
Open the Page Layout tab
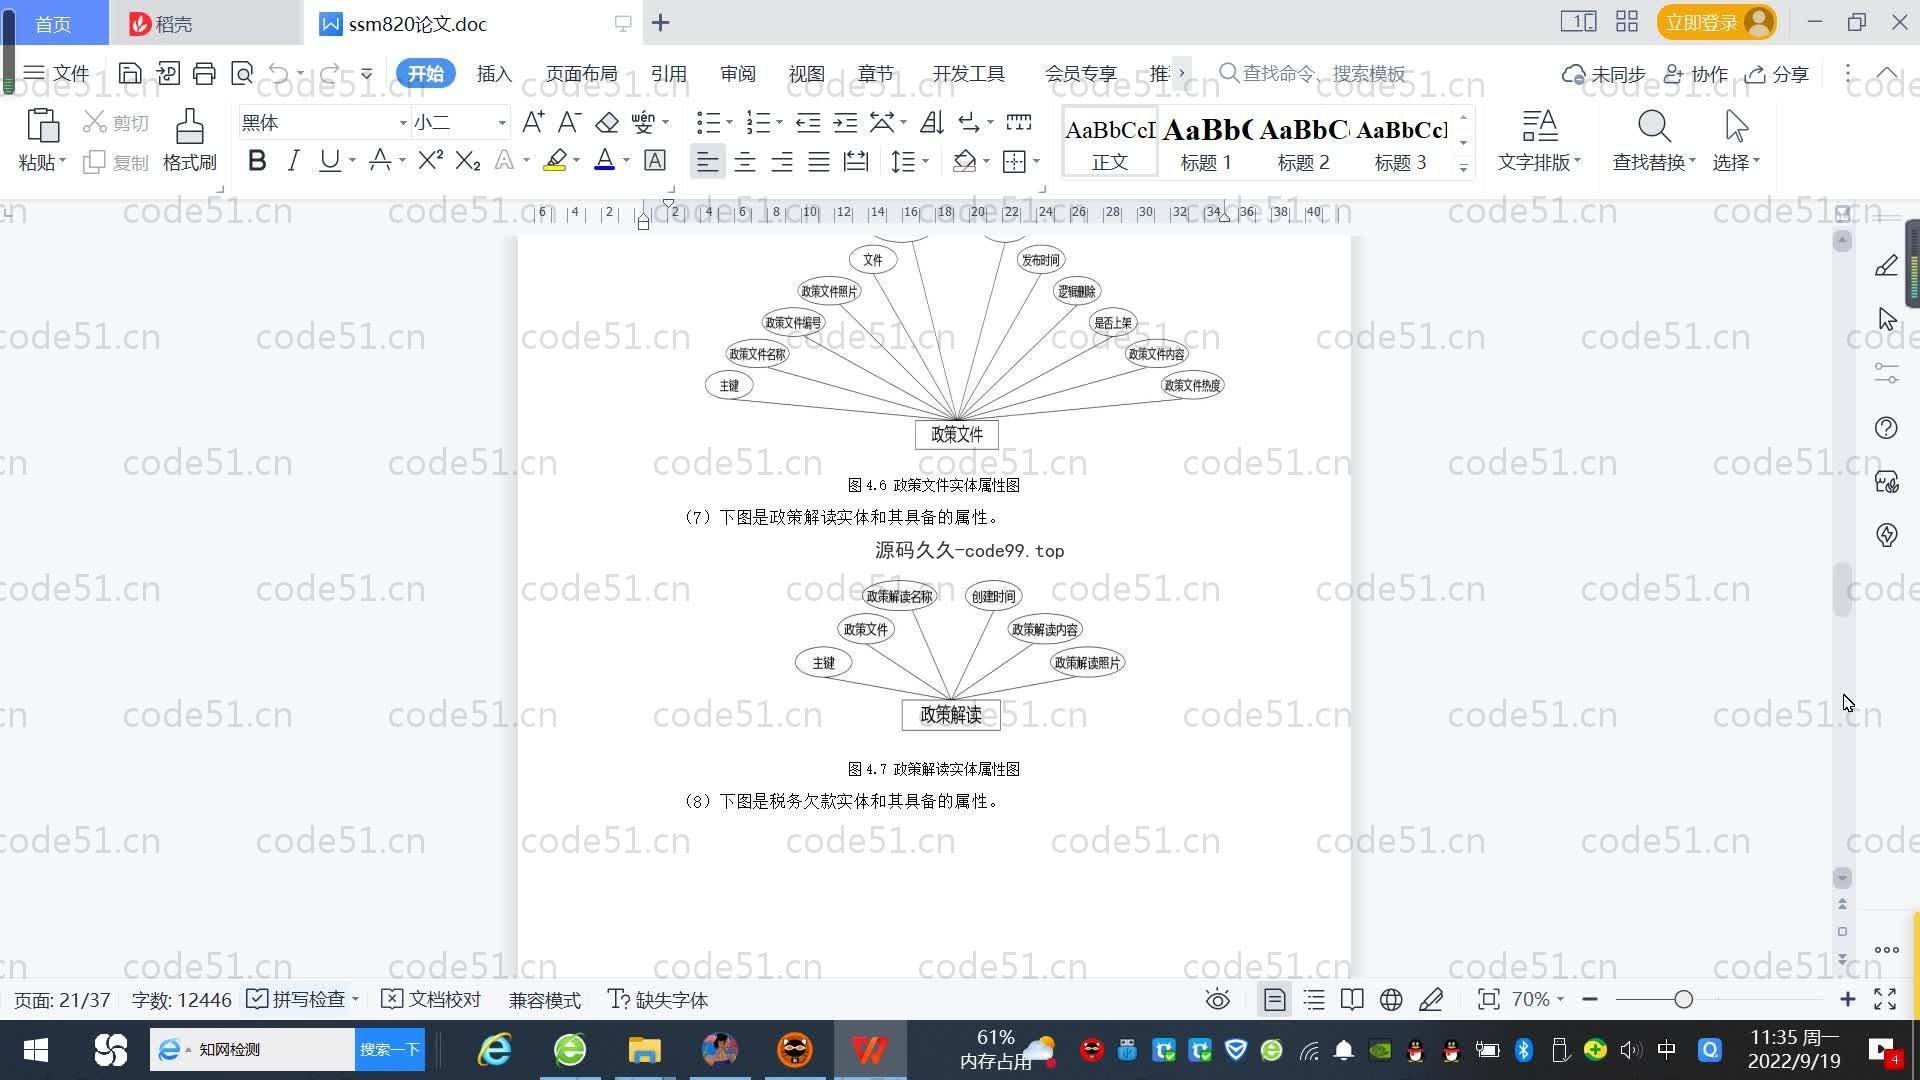(581, 73)
